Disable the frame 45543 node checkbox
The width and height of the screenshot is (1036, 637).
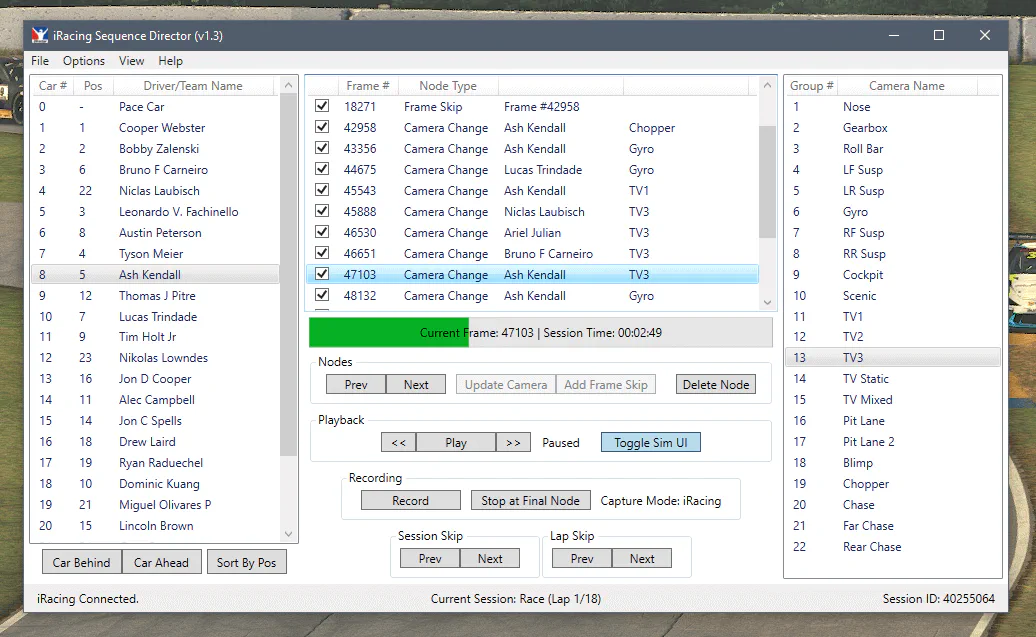click(x=322, y=190)
